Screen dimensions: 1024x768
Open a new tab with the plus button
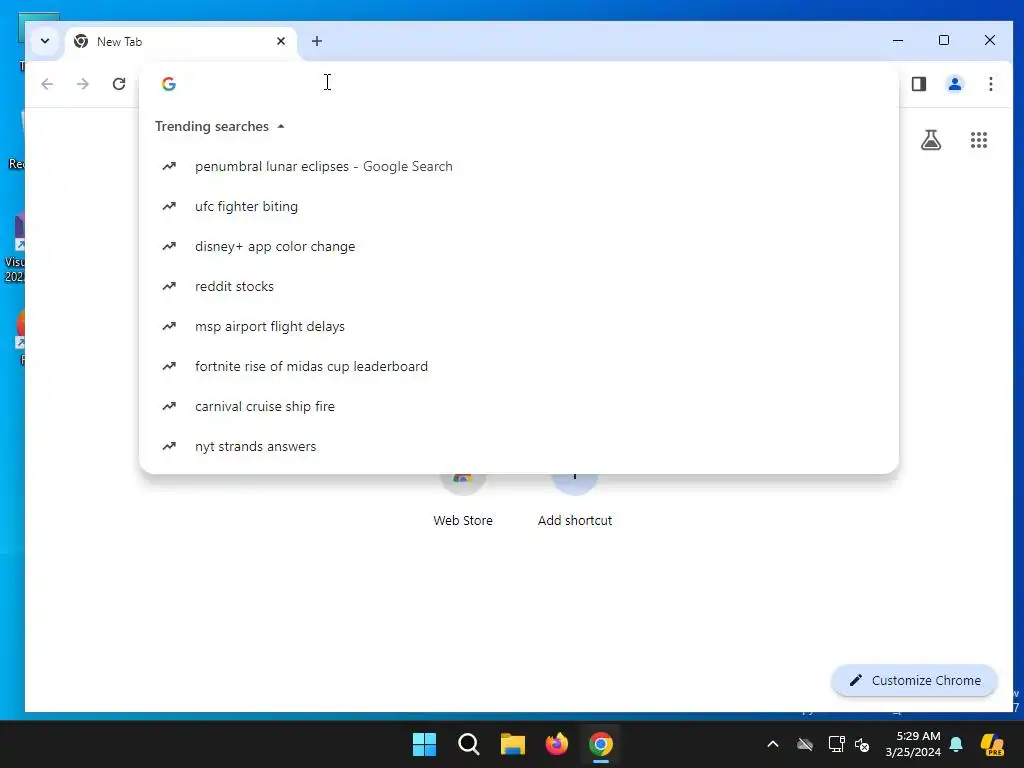317,41
